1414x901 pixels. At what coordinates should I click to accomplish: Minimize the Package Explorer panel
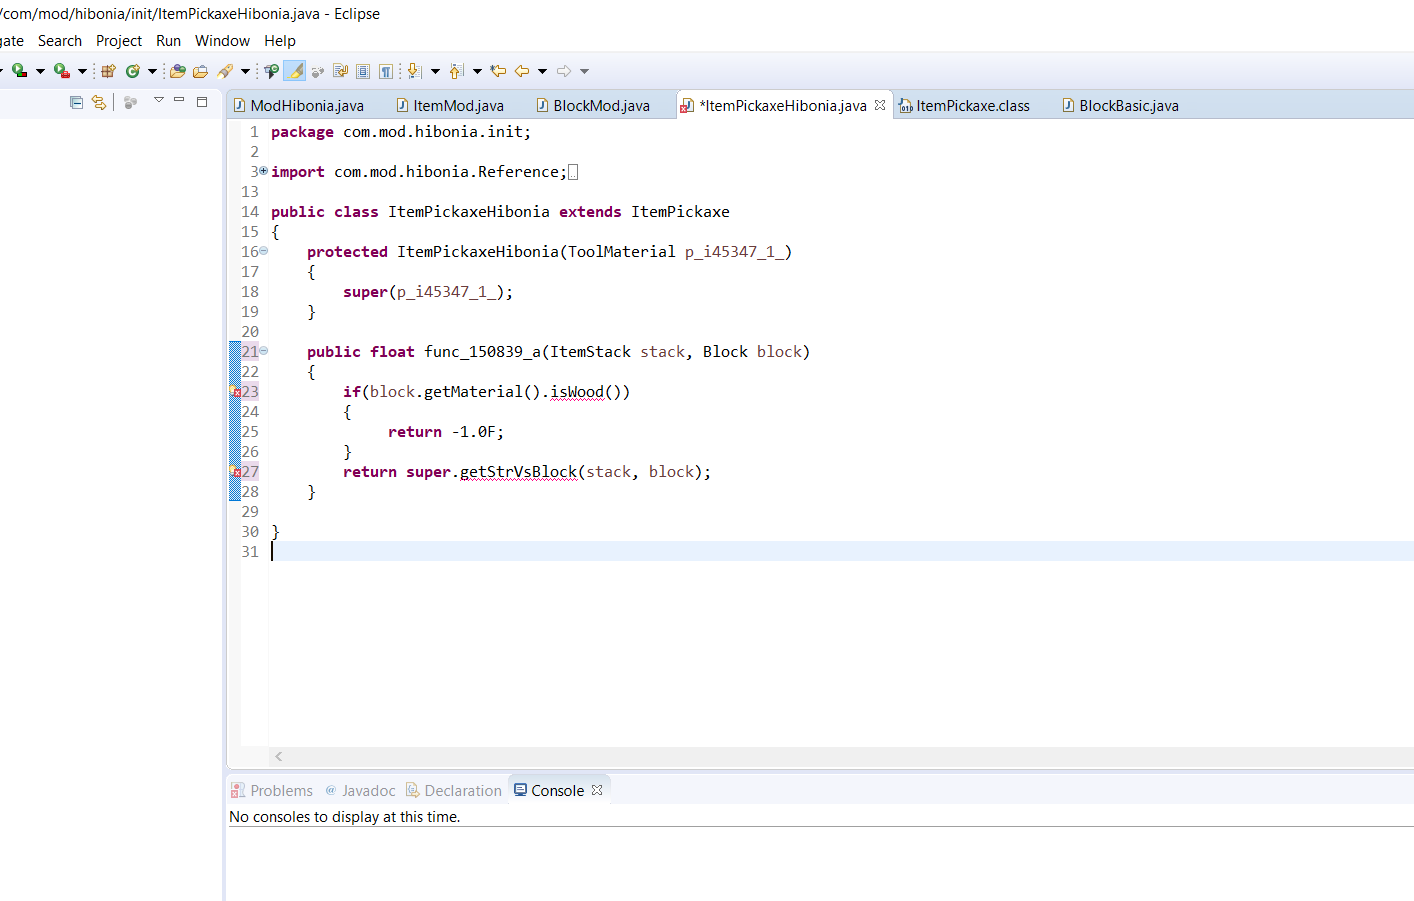(x=179, y=99)
